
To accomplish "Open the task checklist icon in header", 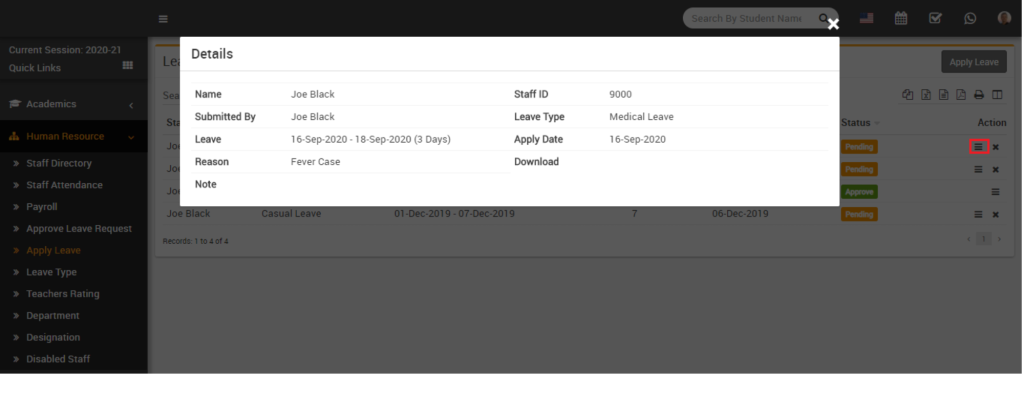I will [935, 18].
